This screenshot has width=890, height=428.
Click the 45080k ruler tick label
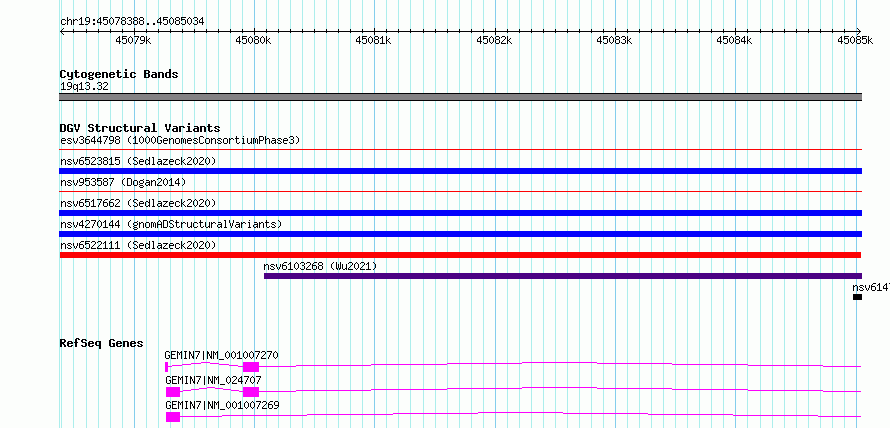tap(254, 40)
